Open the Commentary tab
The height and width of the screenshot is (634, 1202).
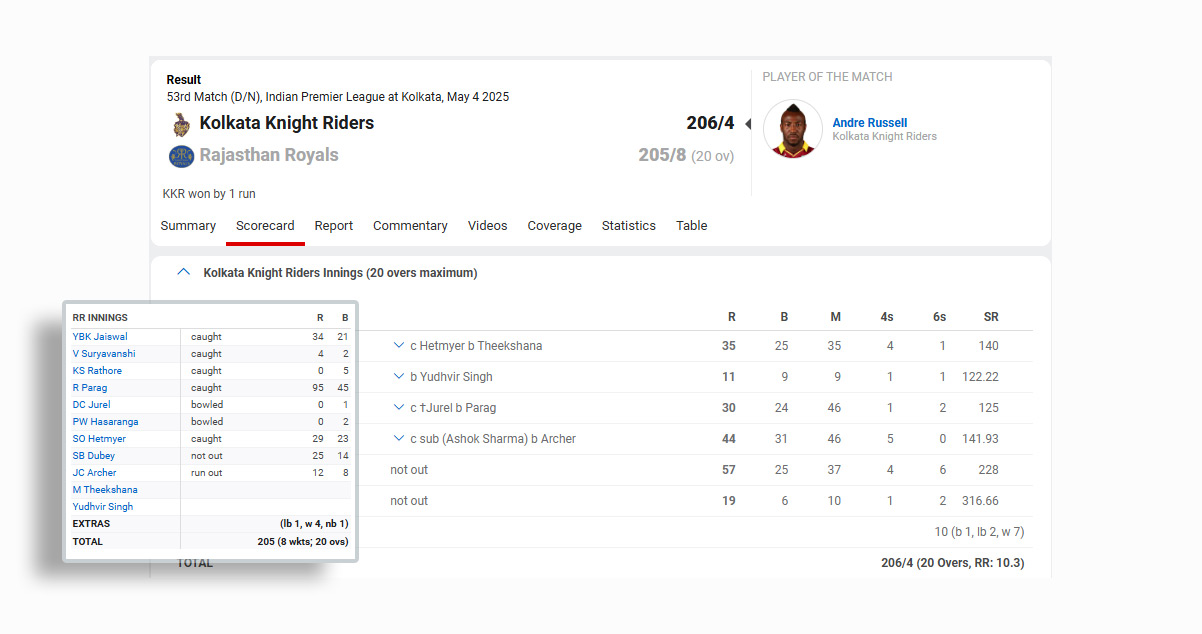pyautogui.click(x=410, y=226)
